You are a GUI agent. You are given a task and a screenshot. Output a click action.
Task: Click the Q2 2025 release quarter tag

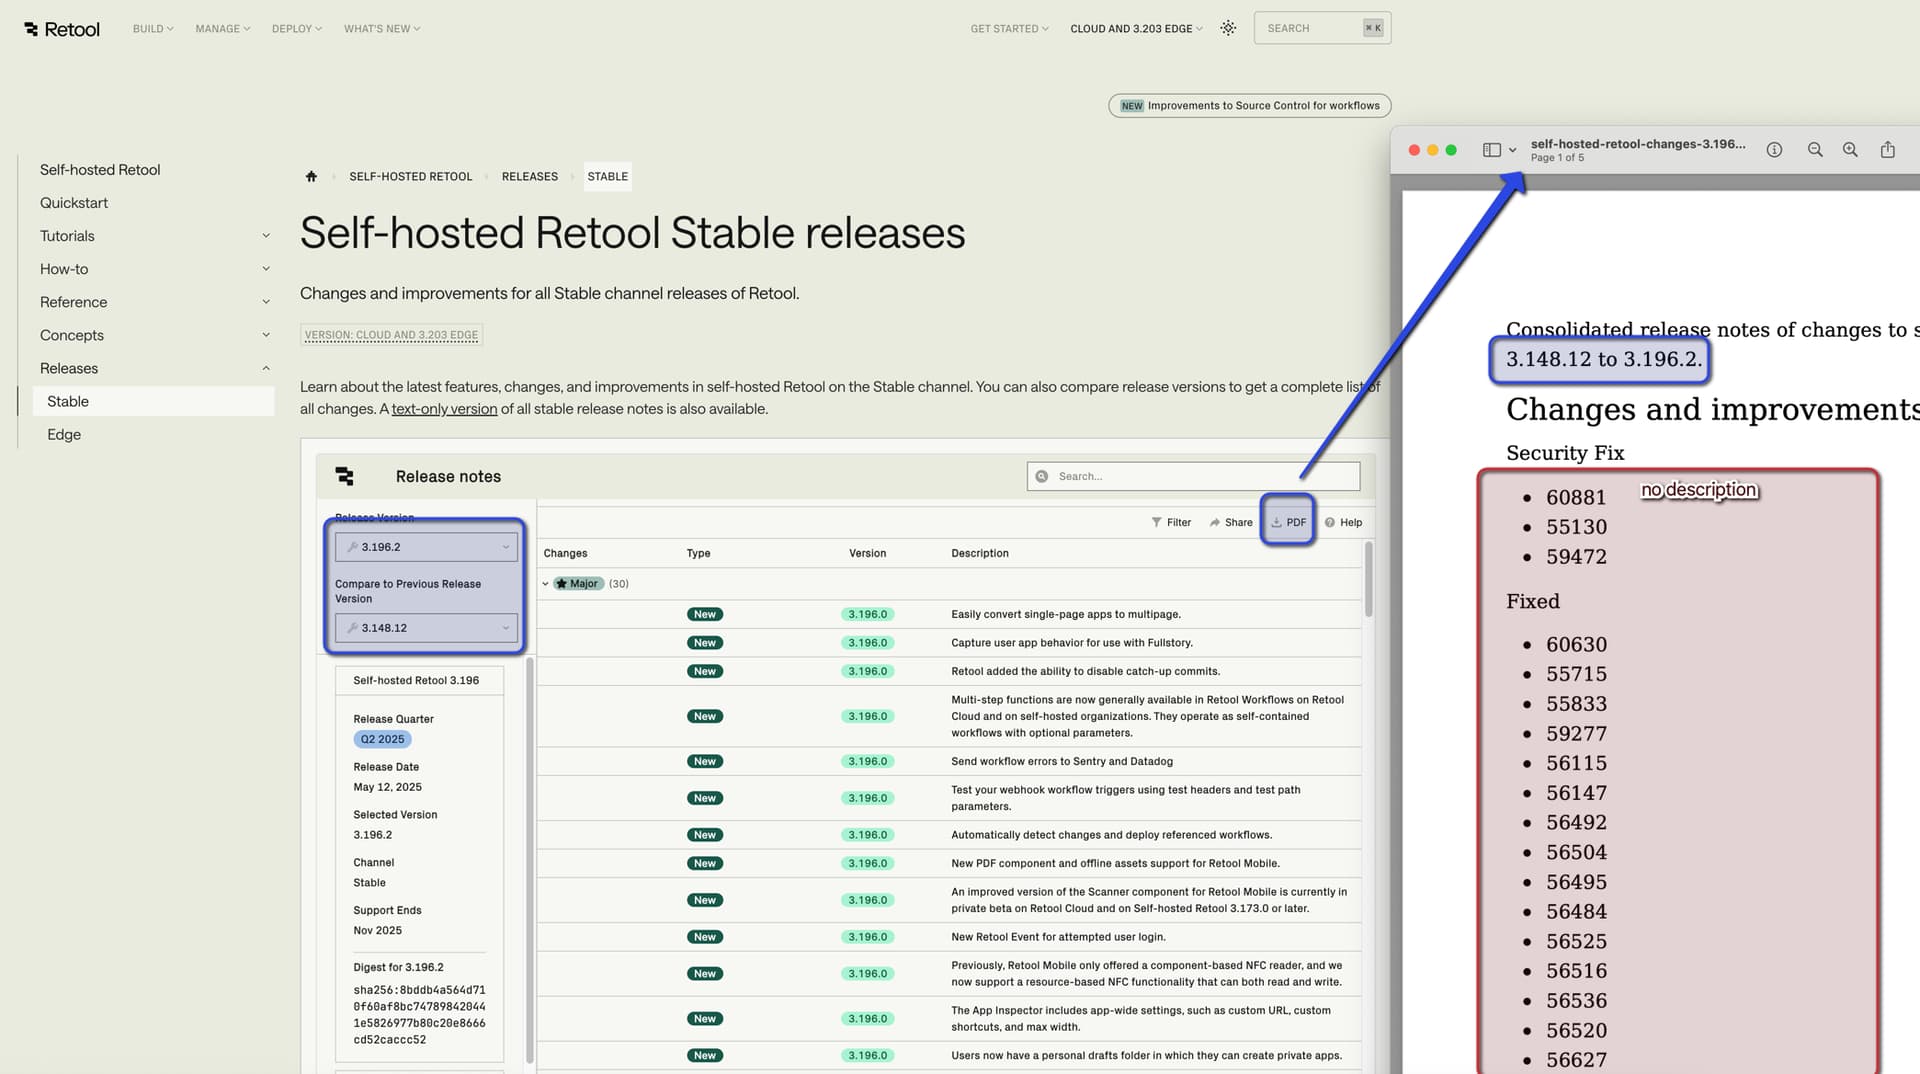[x=382, y=740]
